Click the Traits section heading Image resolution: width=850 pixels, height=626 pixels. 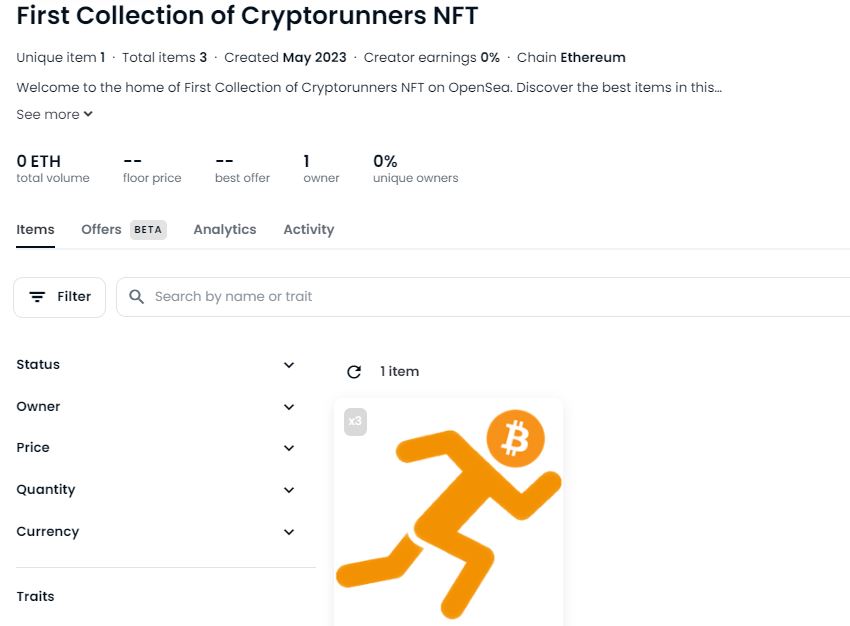click(35, 597)
